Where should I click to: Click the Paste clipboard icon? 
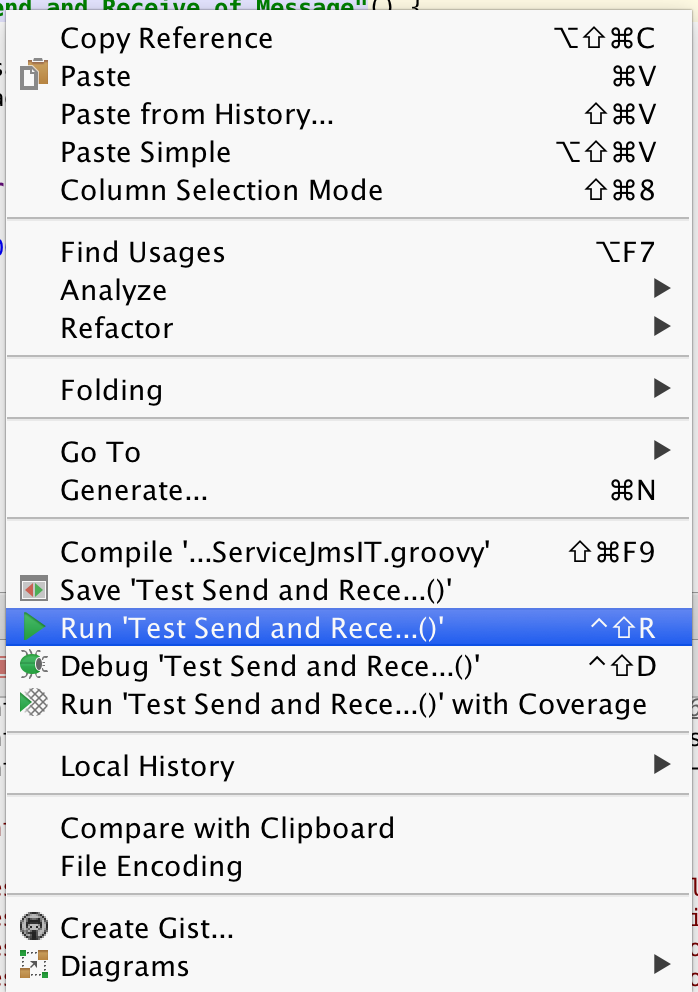point(34,74)
